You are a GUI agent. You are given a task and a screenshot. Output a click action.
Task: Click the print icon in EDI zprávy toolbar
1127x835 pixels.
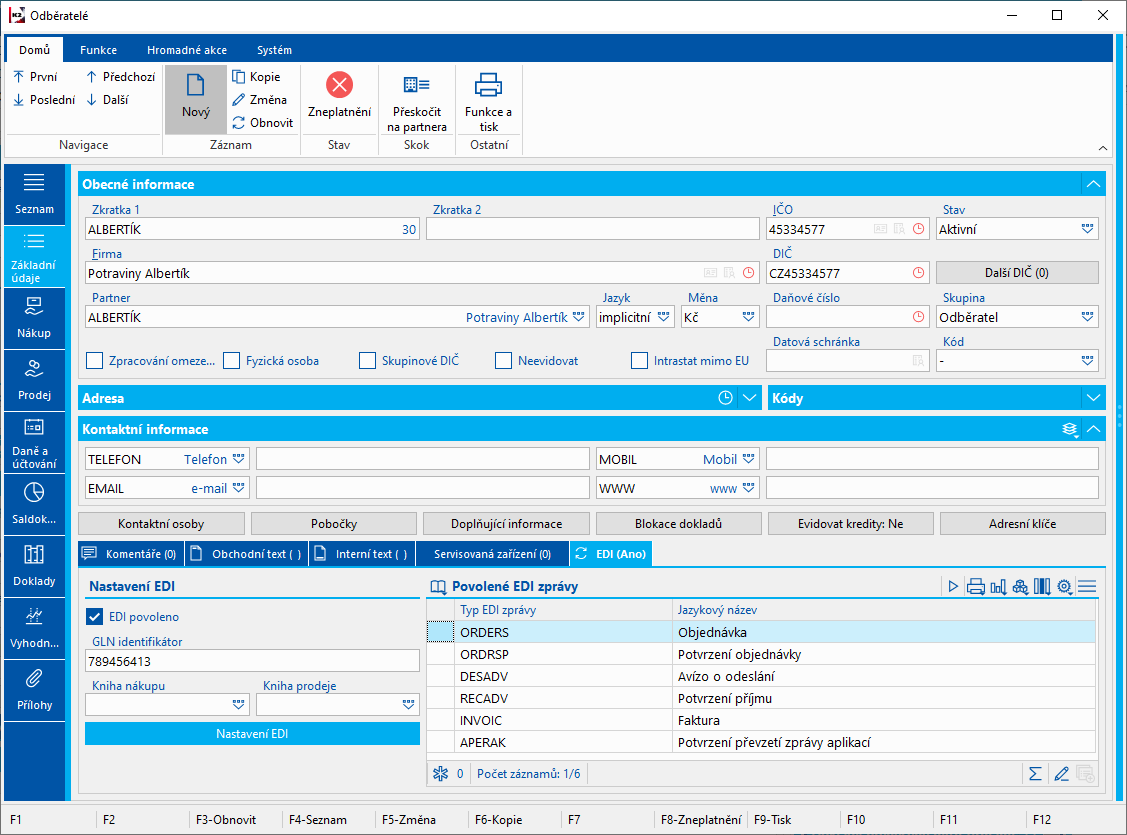click(975, 587)
